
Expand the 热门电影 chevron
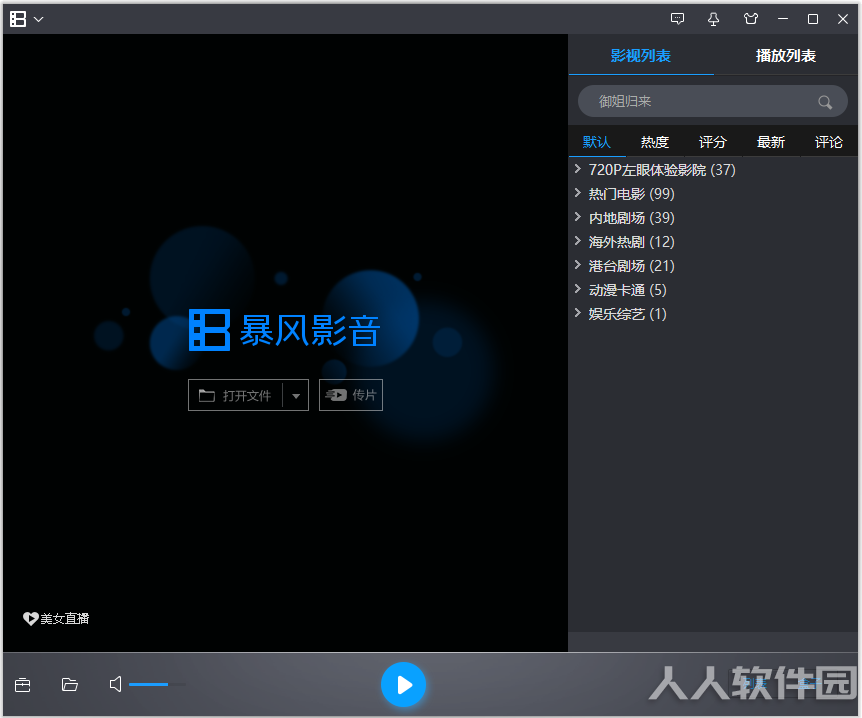pyautogui.click(x=577, y=192)
